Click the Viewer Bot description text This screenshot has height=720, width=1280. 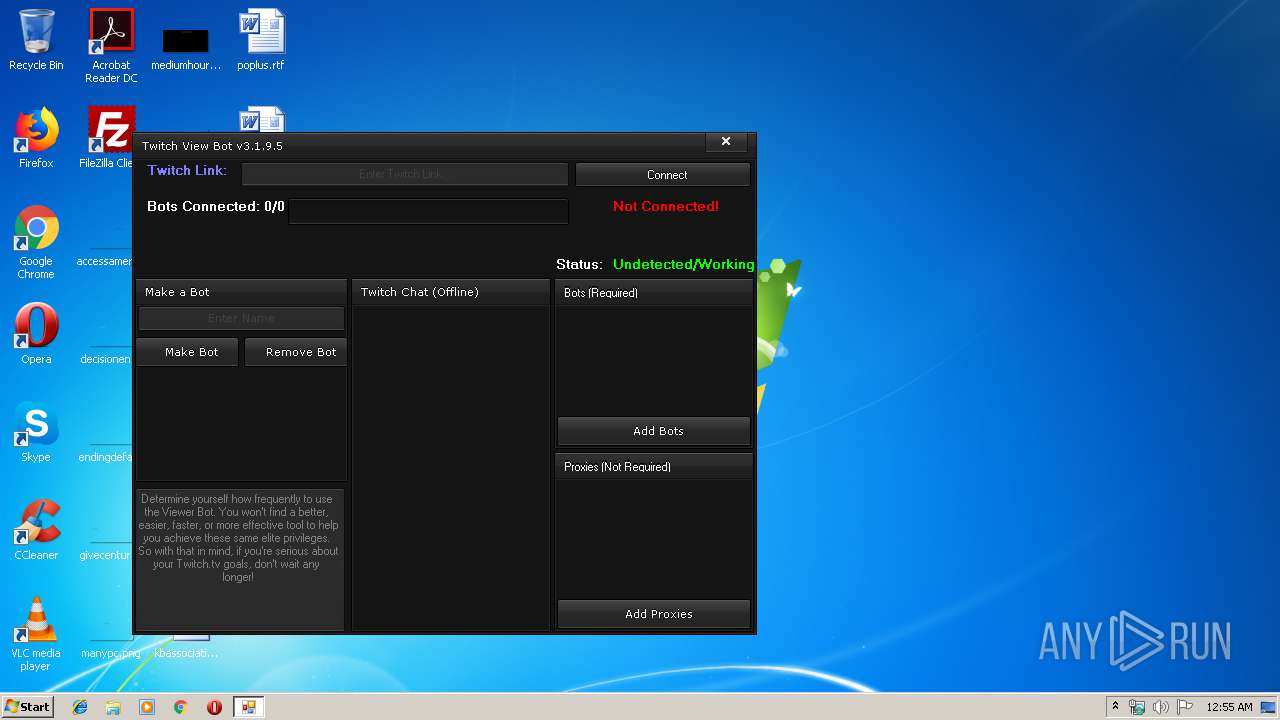tap(241, 538)
